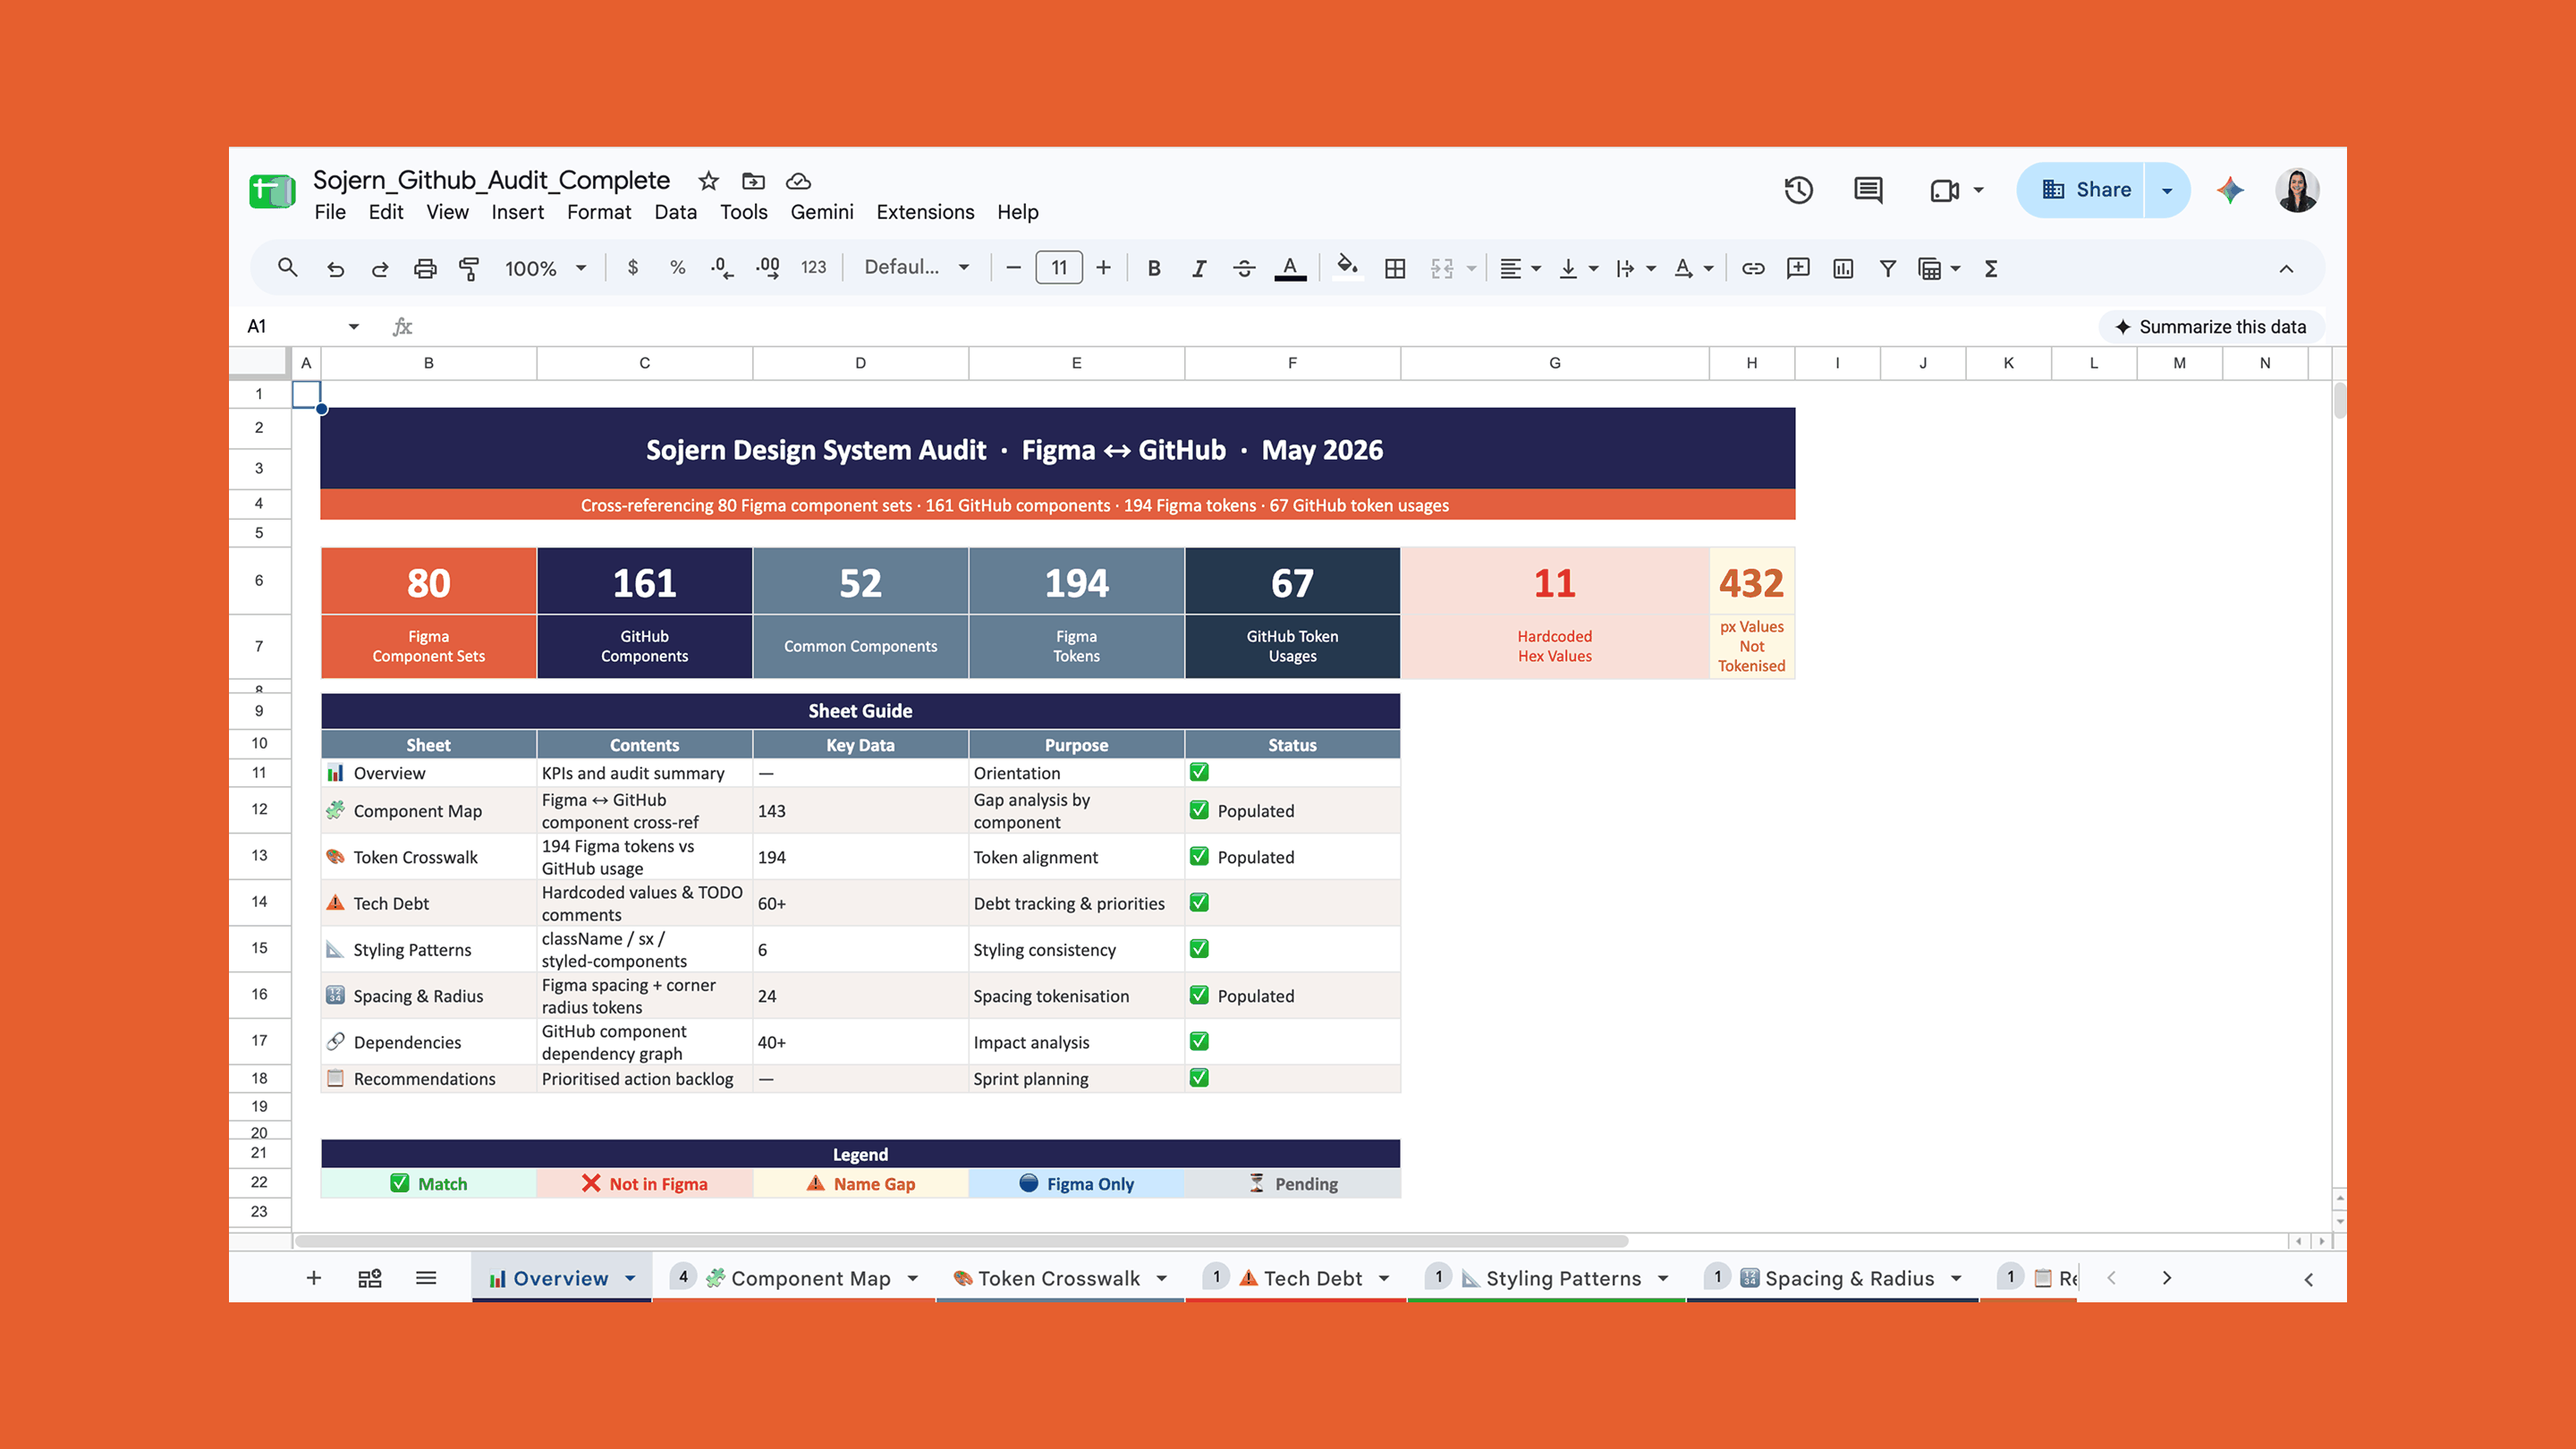Open the Format menu

pyautogui.click(x=599, y=212)
